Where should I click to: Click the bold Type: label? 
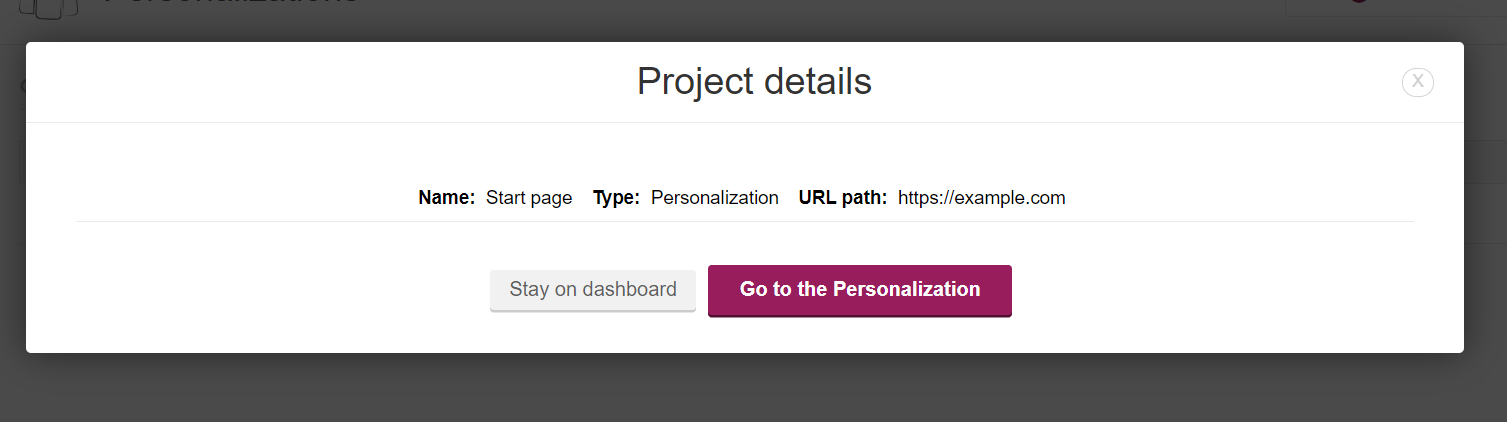[x=616, y=198]
